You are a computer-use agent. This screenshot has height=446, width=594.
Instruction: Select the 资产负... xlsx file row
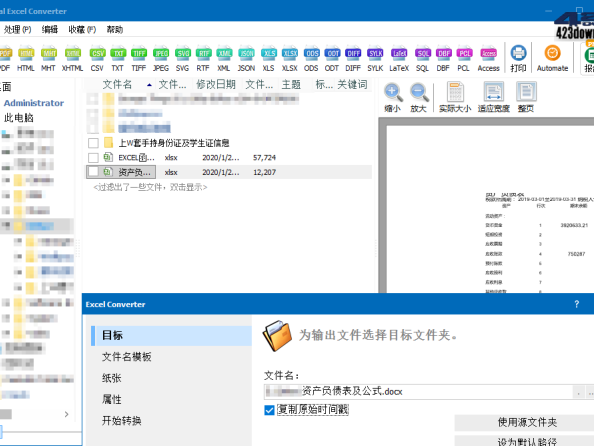pos(229,172)
